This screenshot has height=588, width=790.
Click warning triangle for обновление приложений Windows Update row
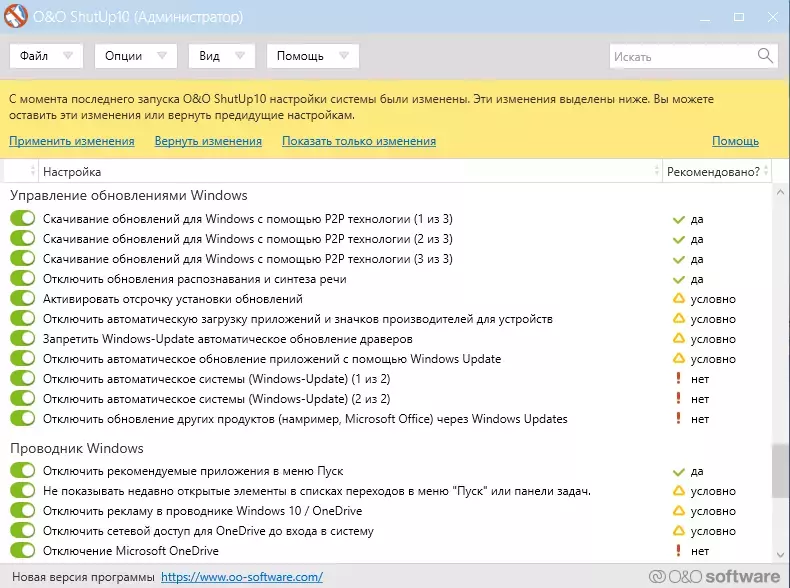click(x=679, y=358)
